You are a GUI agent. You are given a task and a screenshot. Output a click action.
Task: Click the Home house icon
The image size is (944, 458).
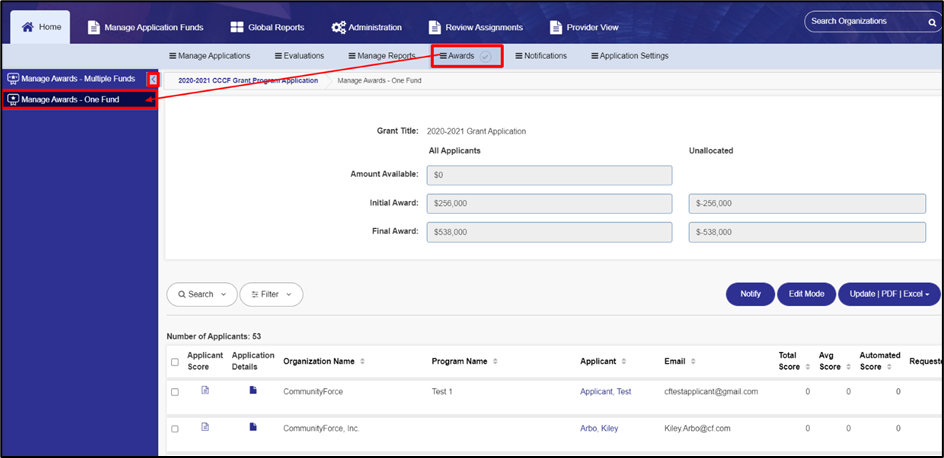(x=28, y=27)
